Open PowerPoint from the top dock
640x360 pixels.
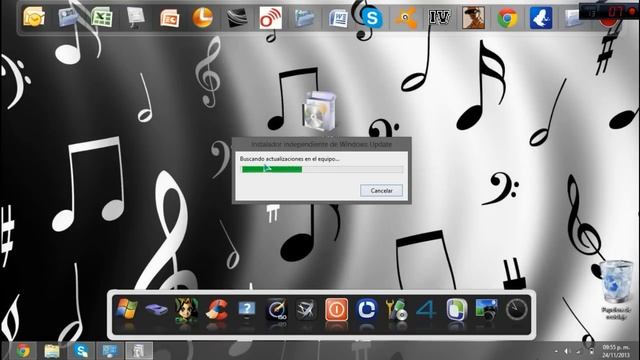click(x=169, y=18)
